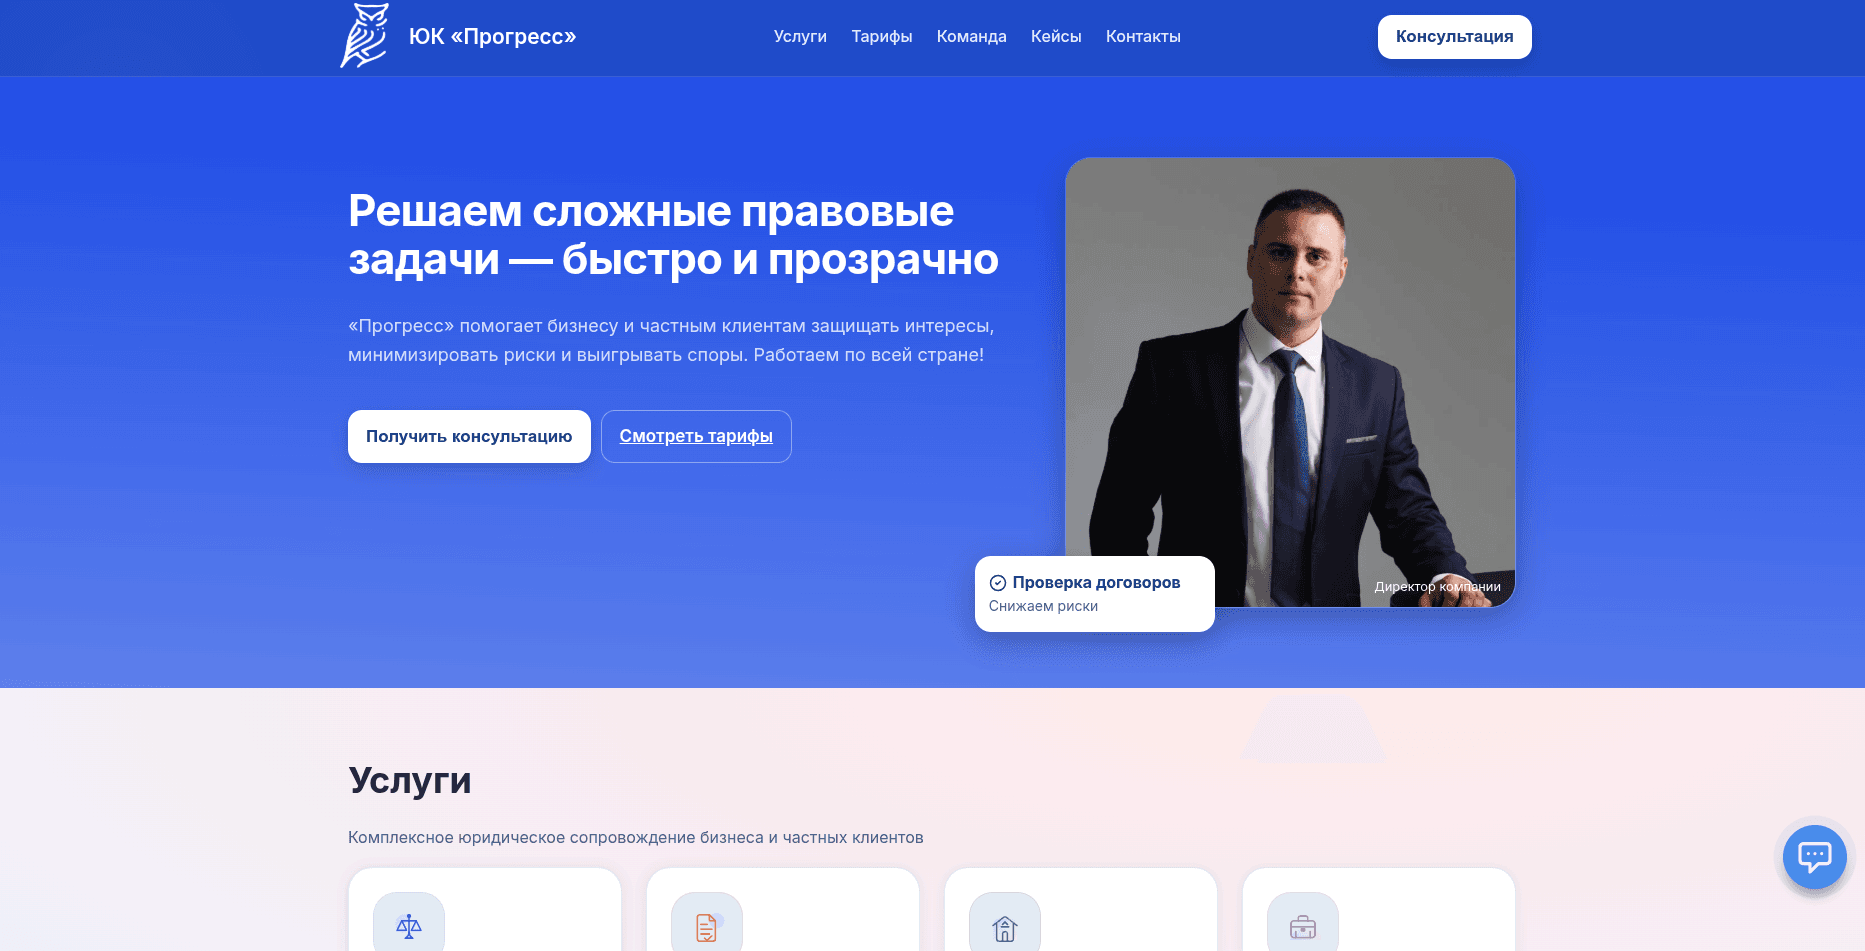Viewport: 1865px width, 951px height.
Task: Open the Команда navigation link
Action: pos(972,36)
